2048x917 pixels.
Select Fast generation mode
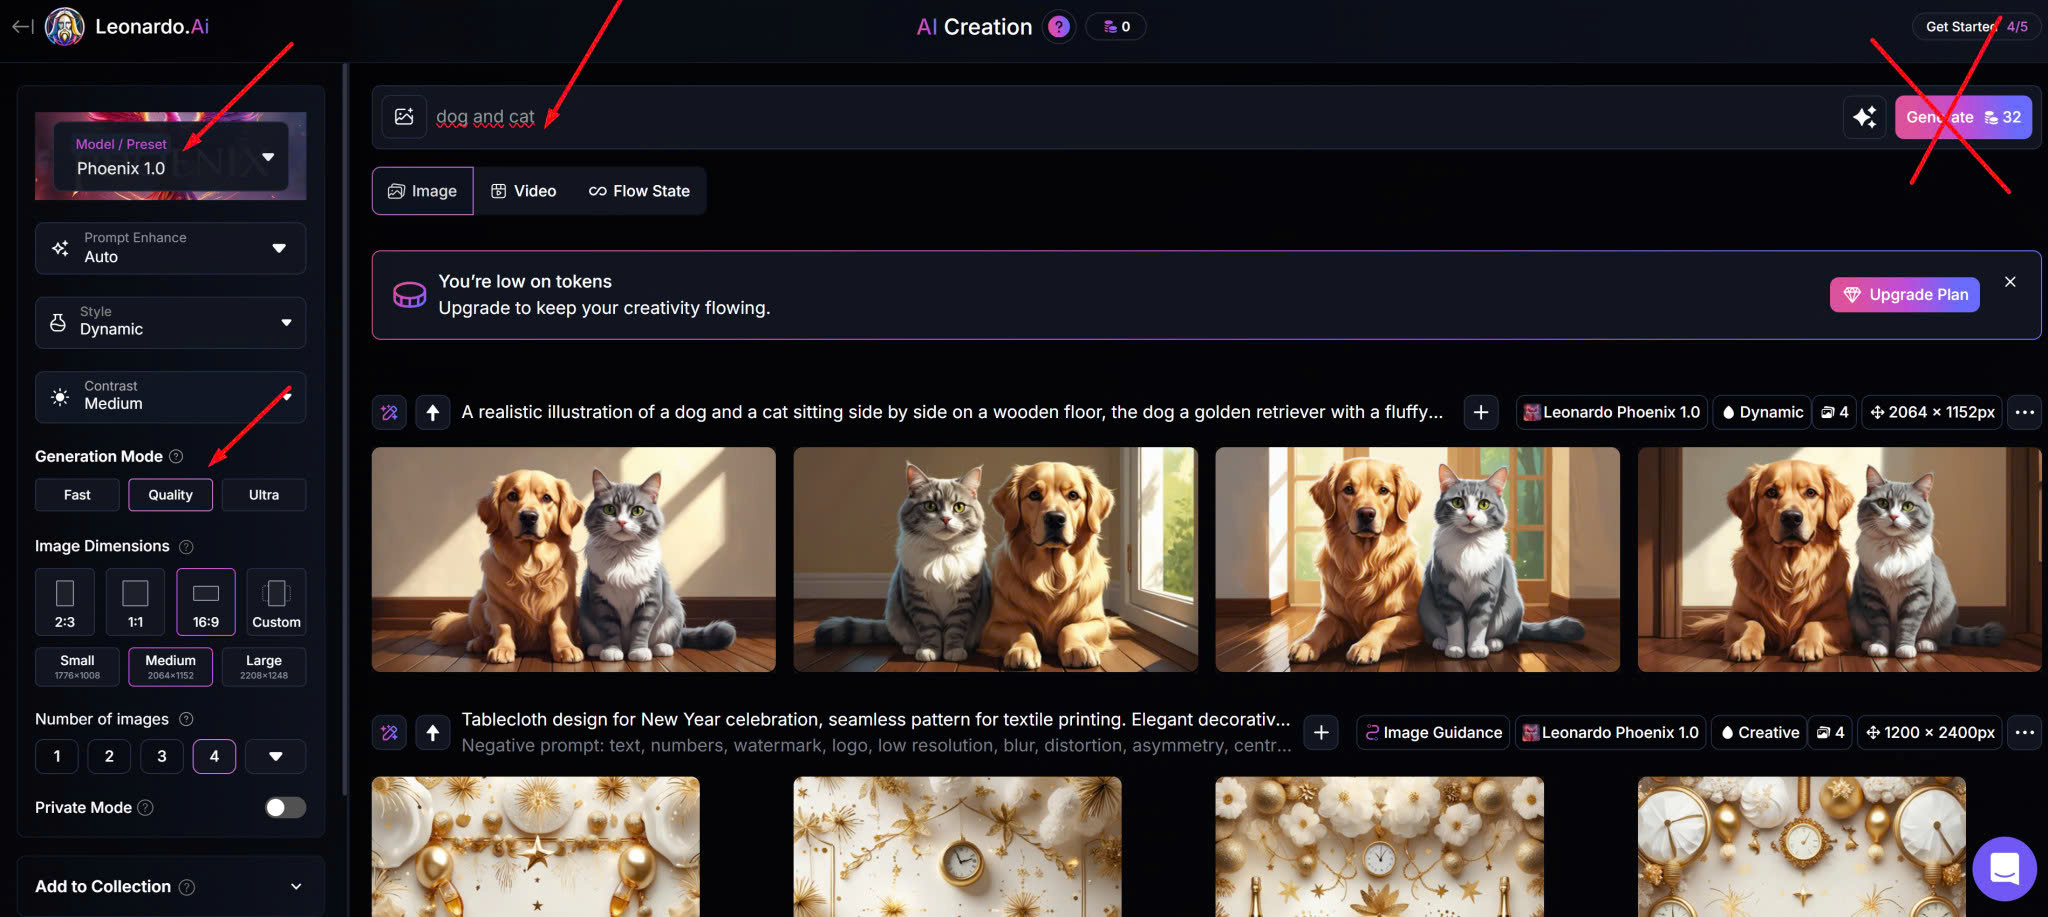point(77,495)
